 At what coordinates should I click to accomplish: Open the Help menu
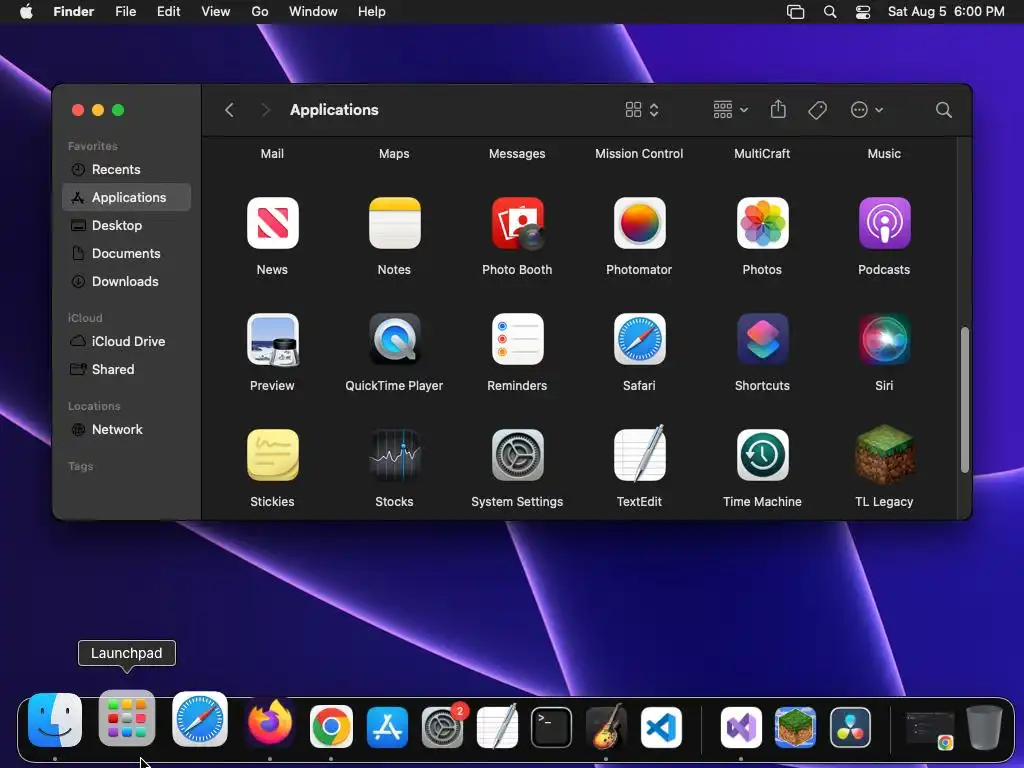coord(372,12)
